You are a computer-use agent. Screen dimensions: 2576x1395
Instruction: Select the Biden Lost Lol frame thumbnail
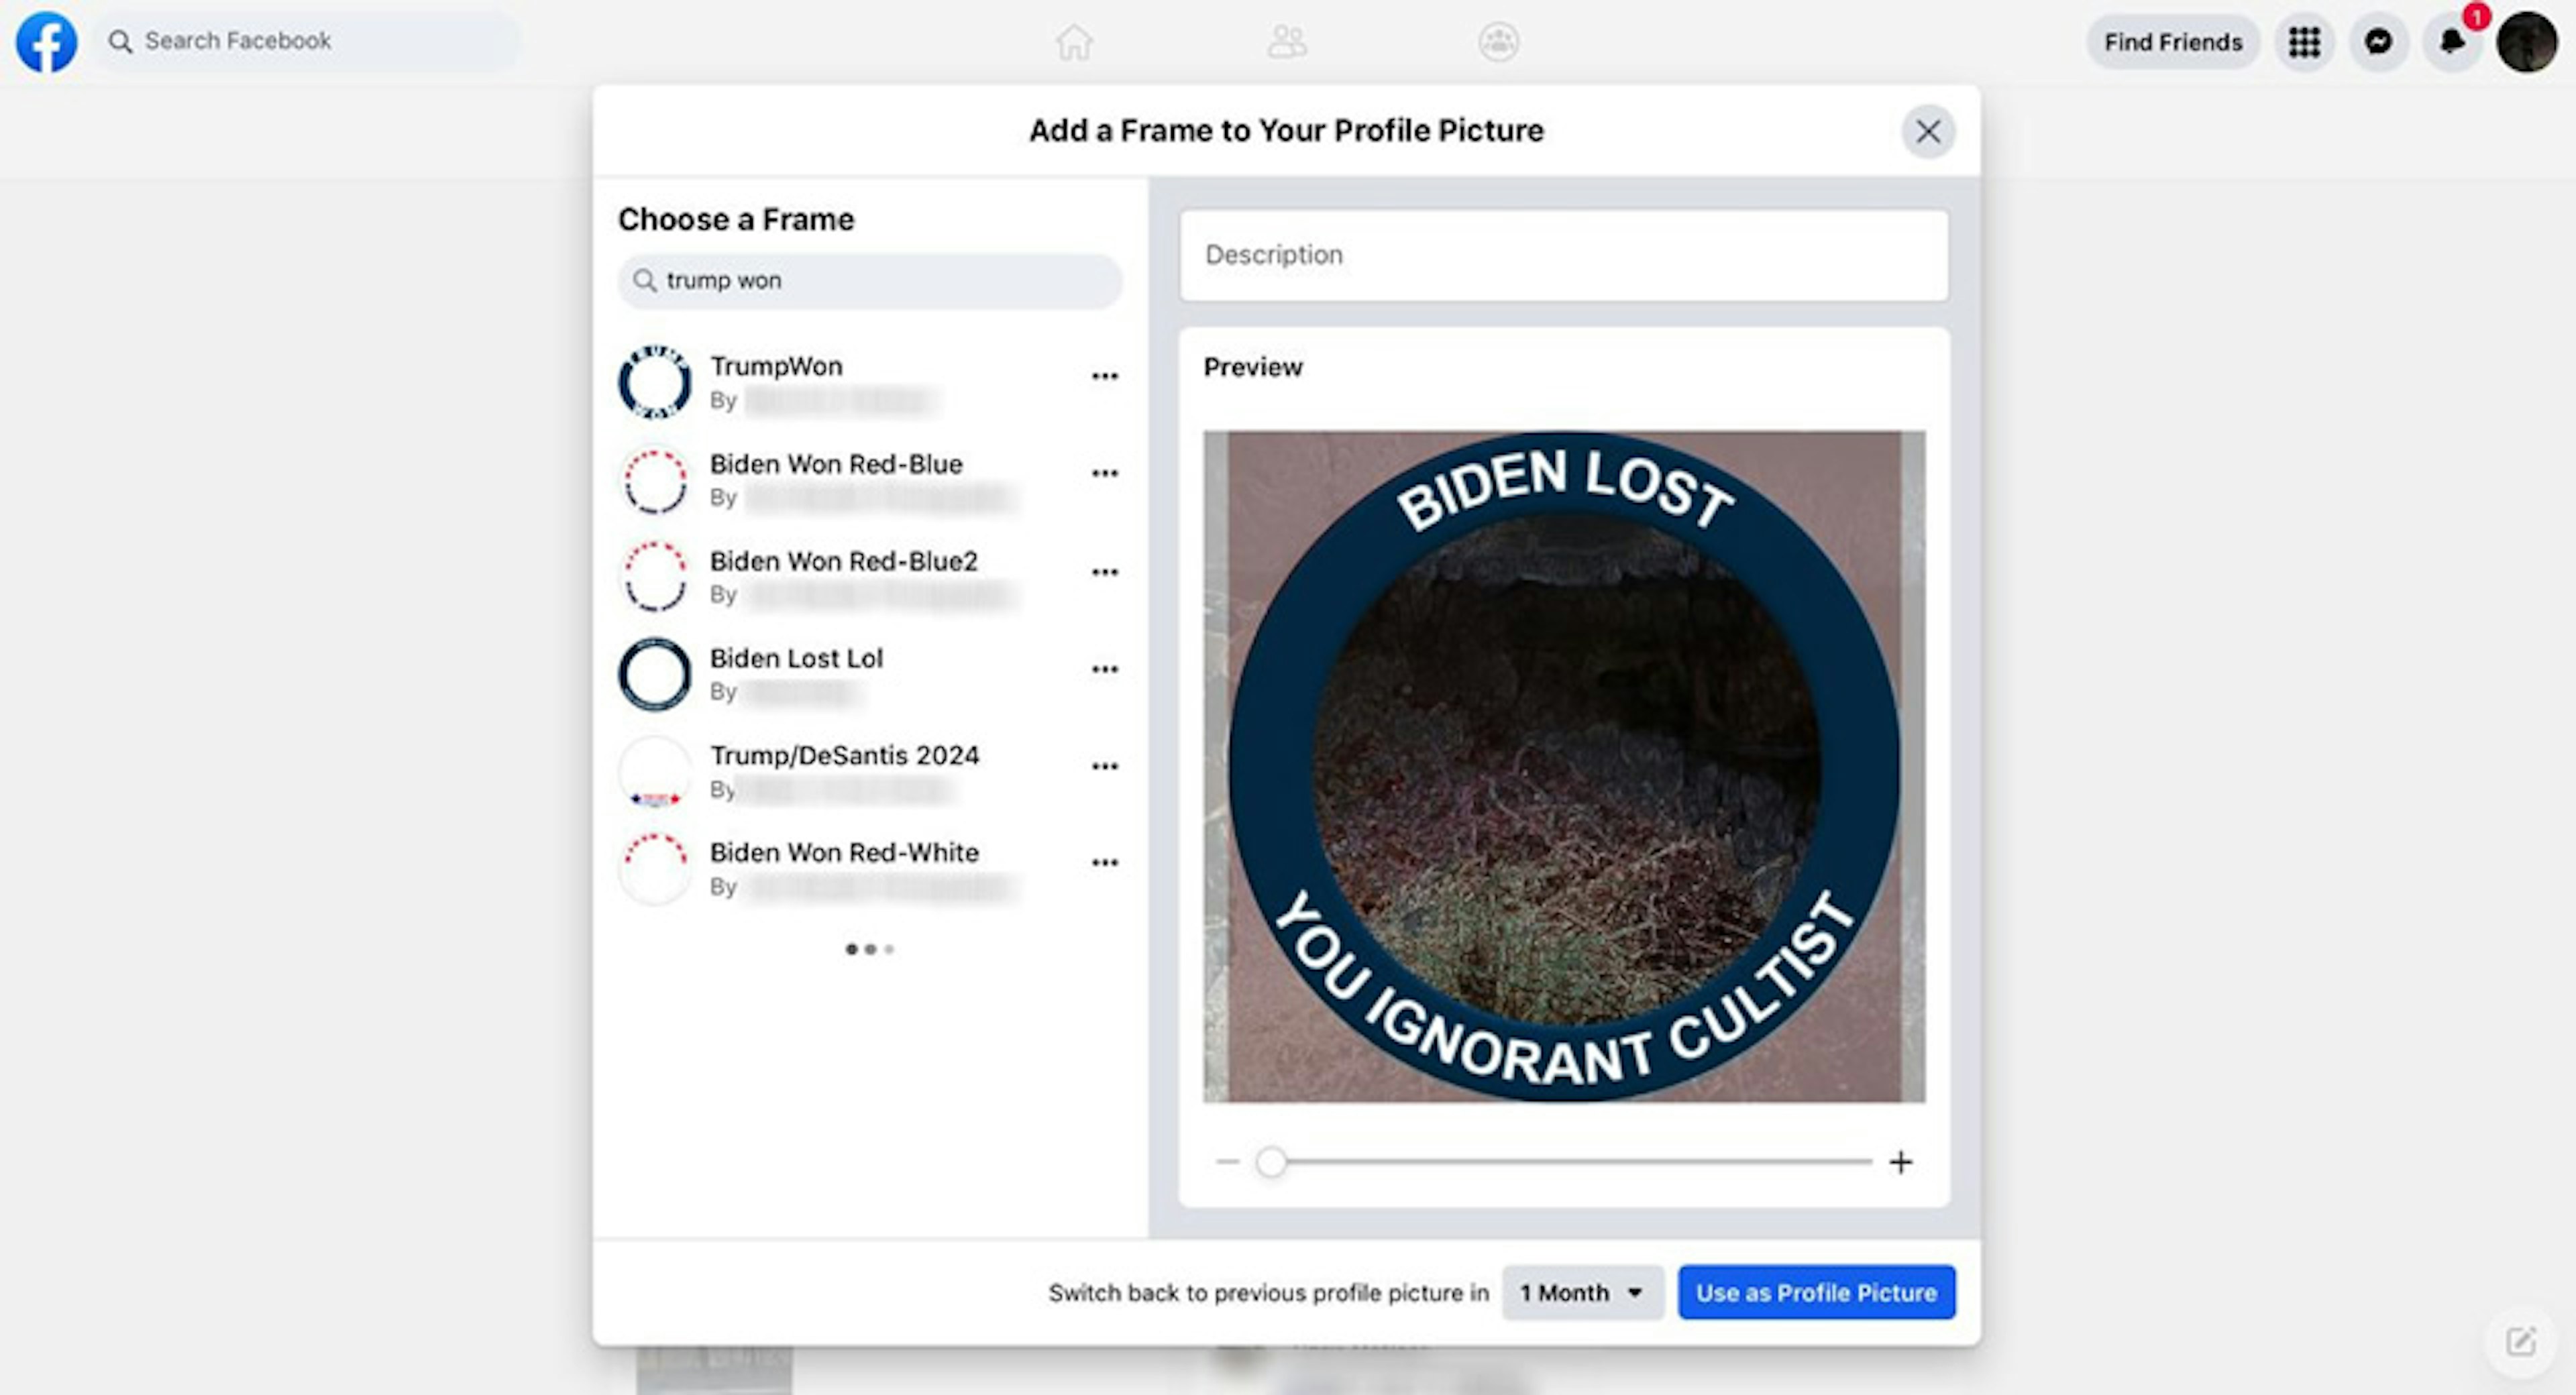tap(655, 674)
